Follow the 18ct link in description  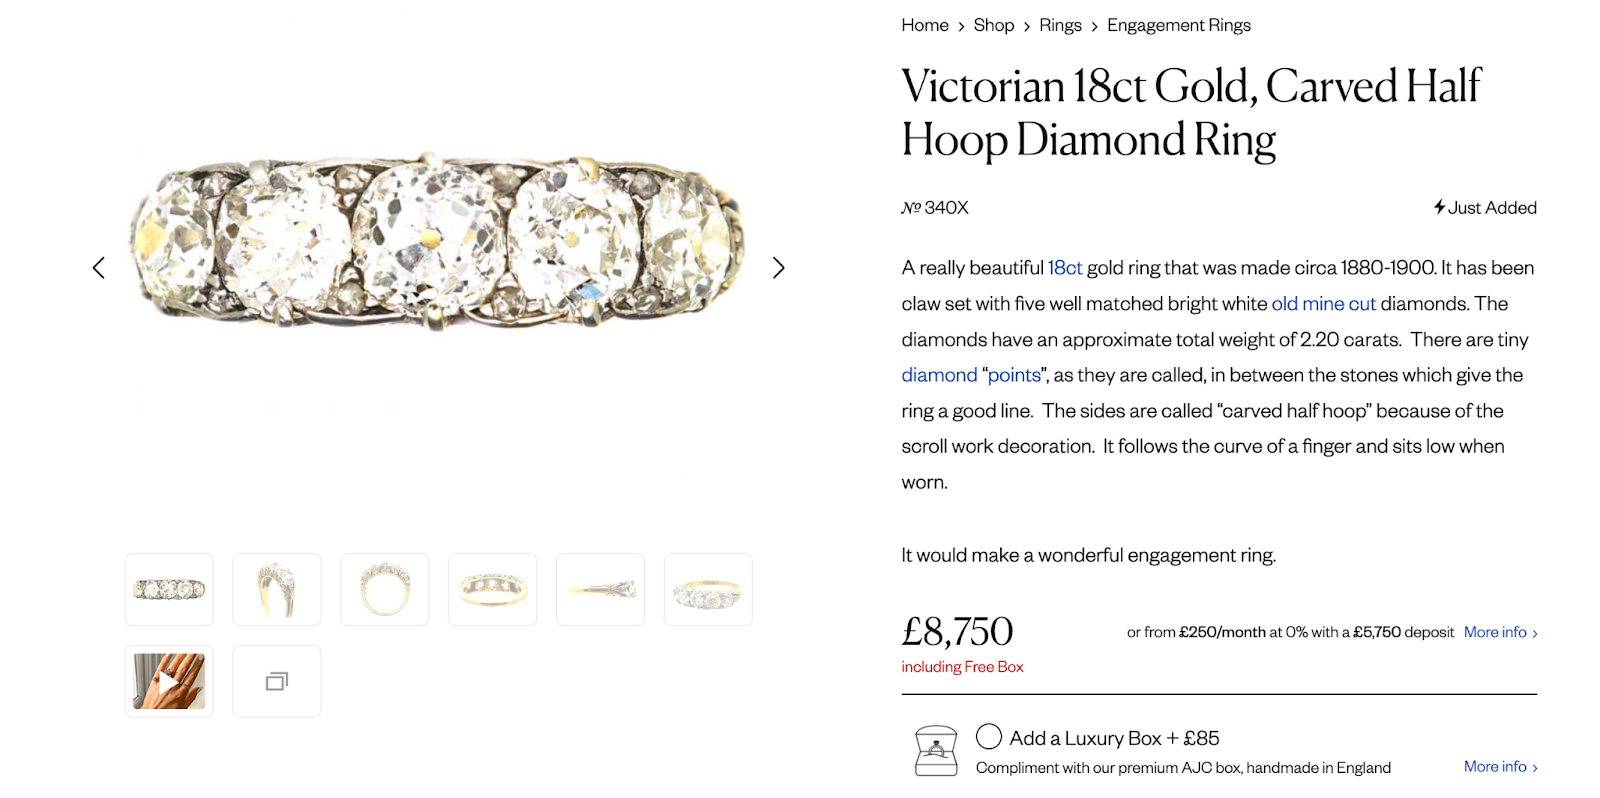tap(1065, 268)
